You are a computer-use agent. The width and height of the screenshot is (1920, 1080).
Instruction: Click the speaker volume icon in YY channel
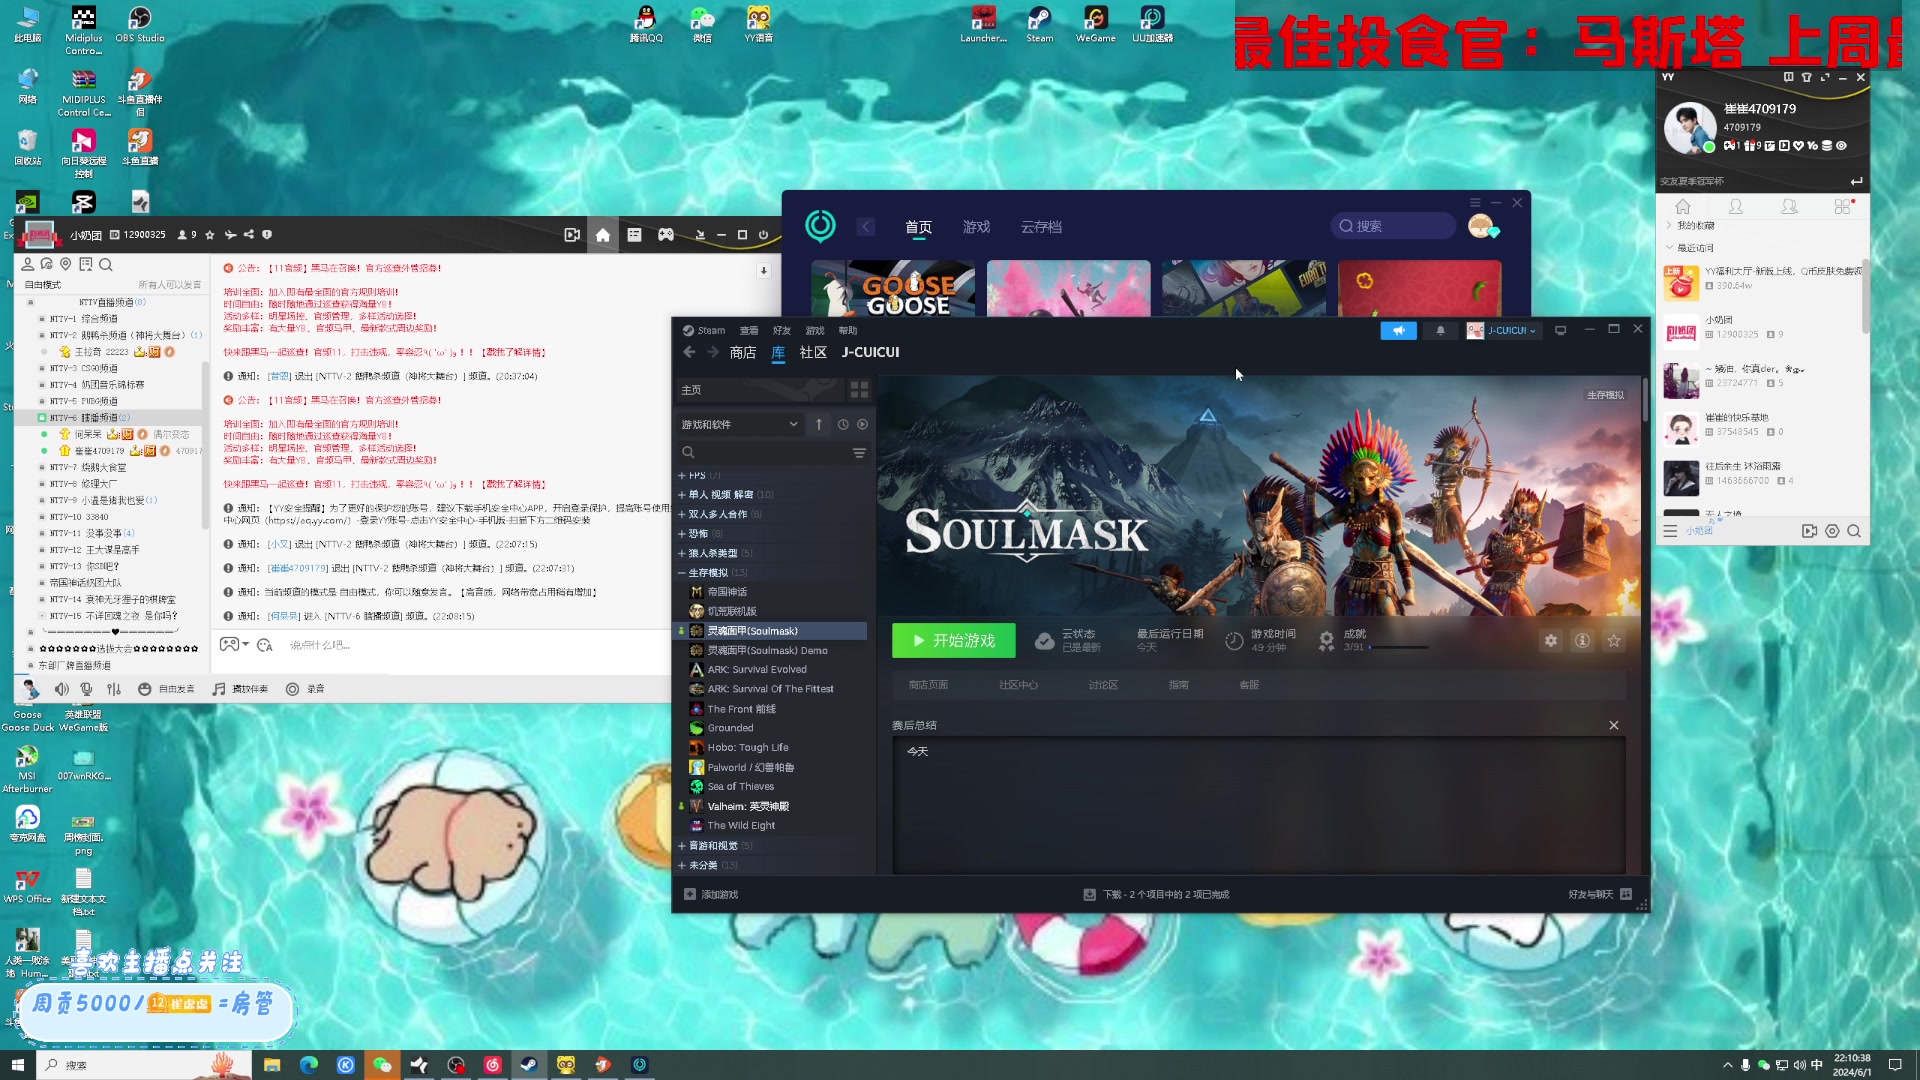click(61, 689)
